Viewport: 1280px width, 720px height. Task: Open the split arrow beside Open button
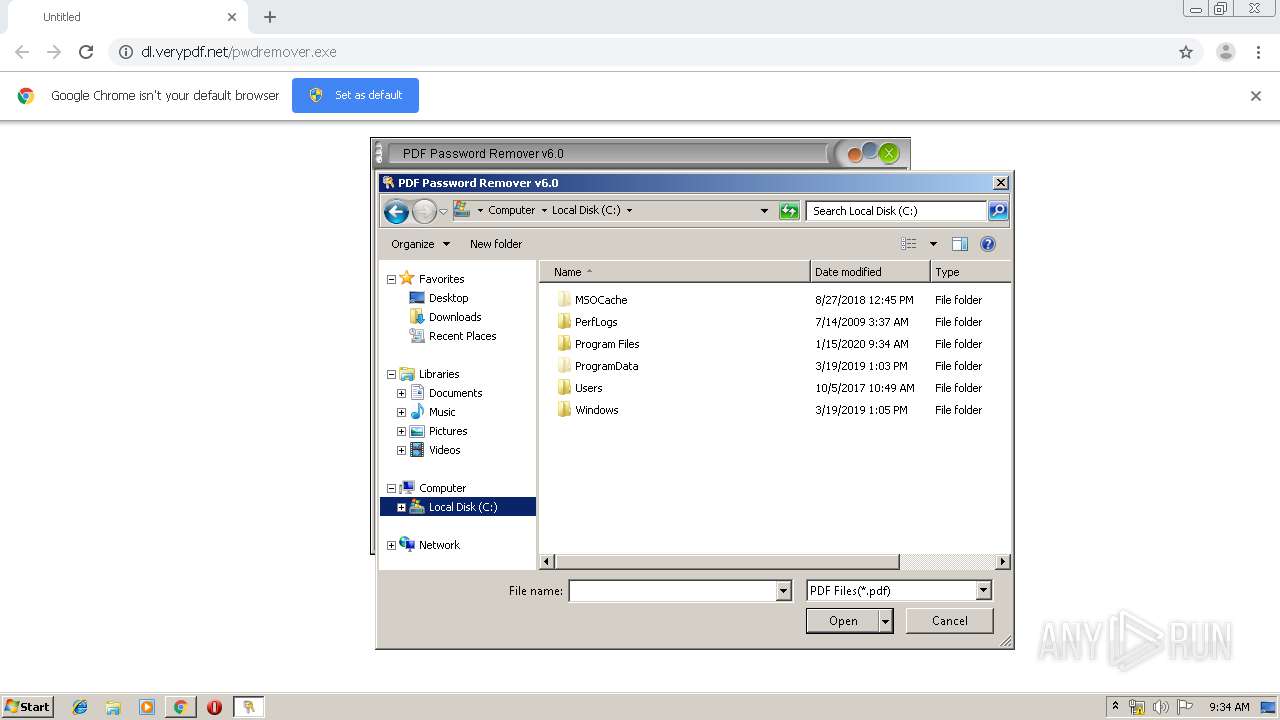[x=886, y=621]
